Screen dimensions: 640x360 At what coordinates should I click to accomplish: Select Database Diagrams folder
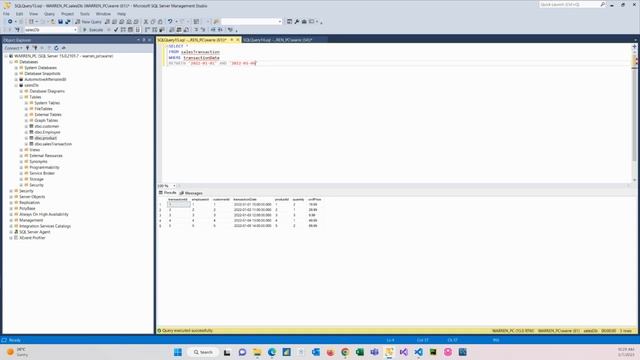point(47,91)
